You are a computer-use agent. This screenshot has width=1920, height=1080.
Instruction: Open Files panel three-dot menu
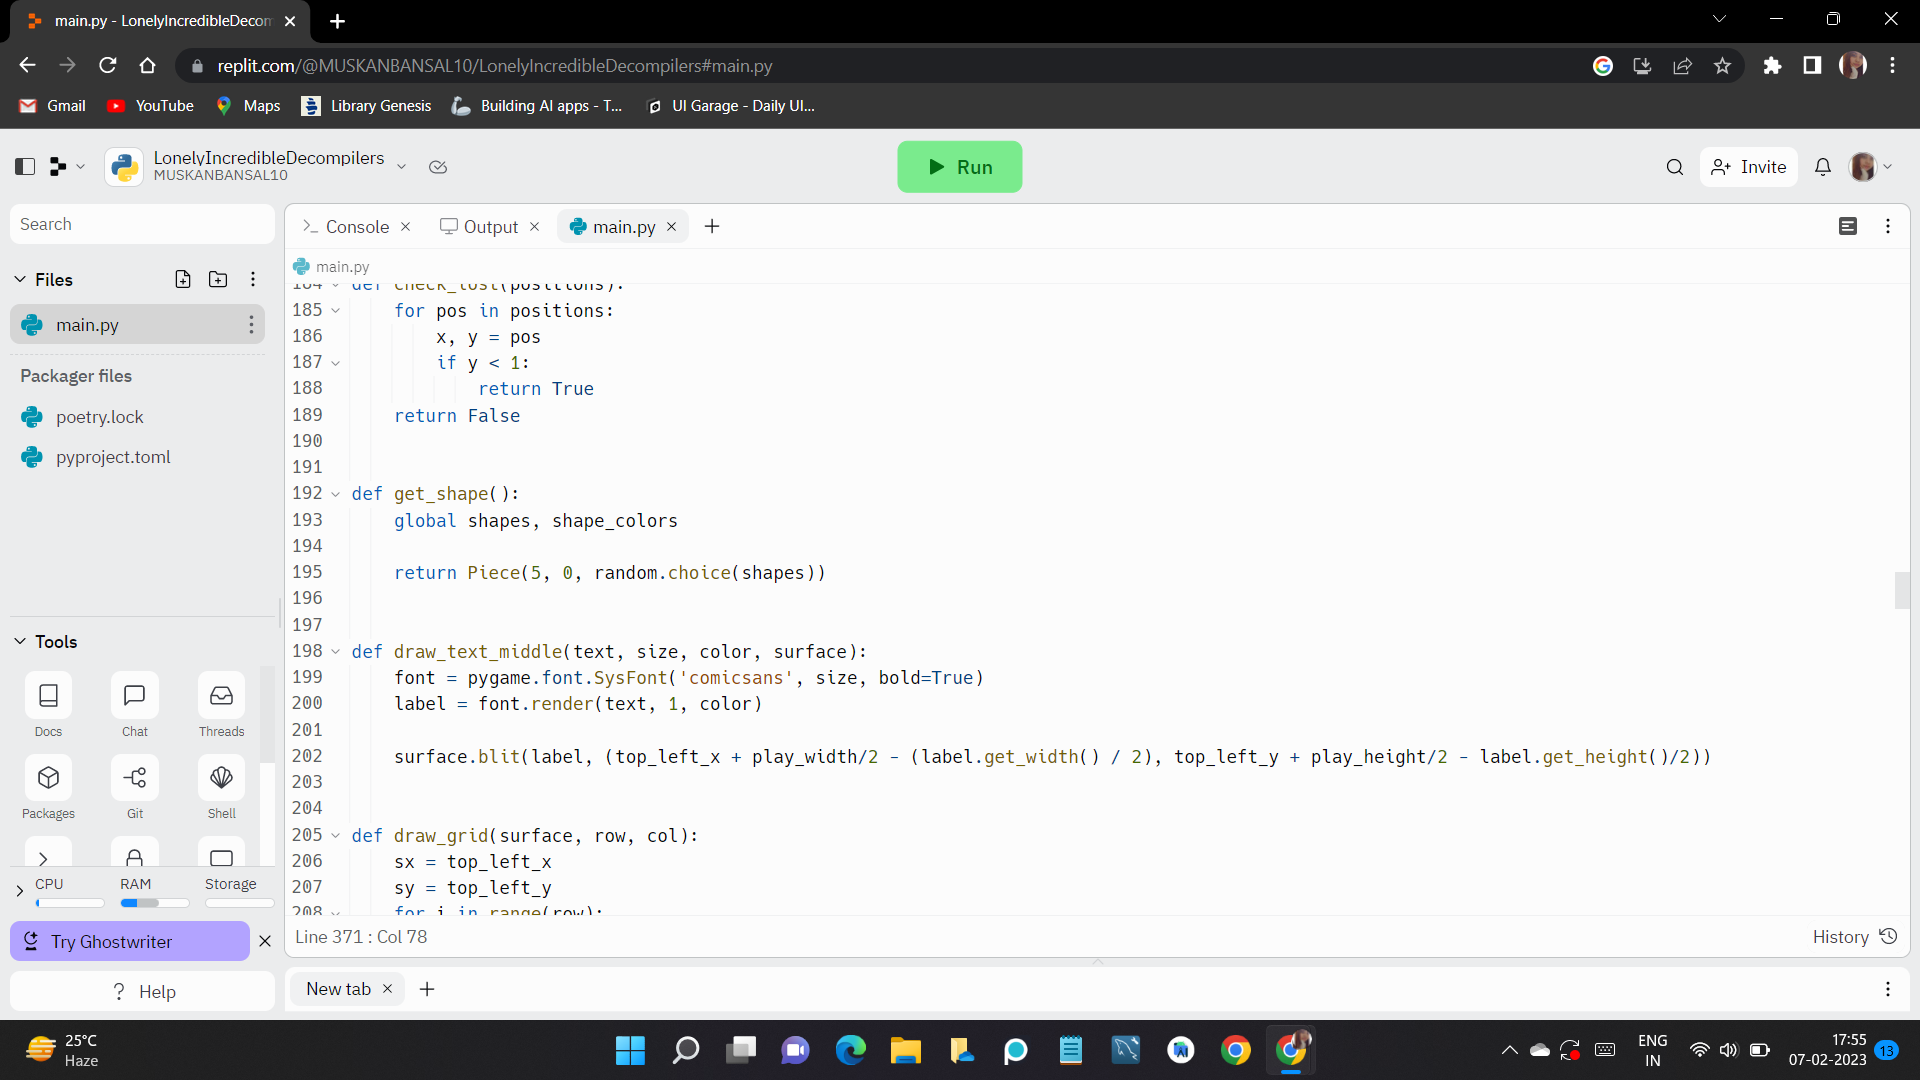[253, 279]
